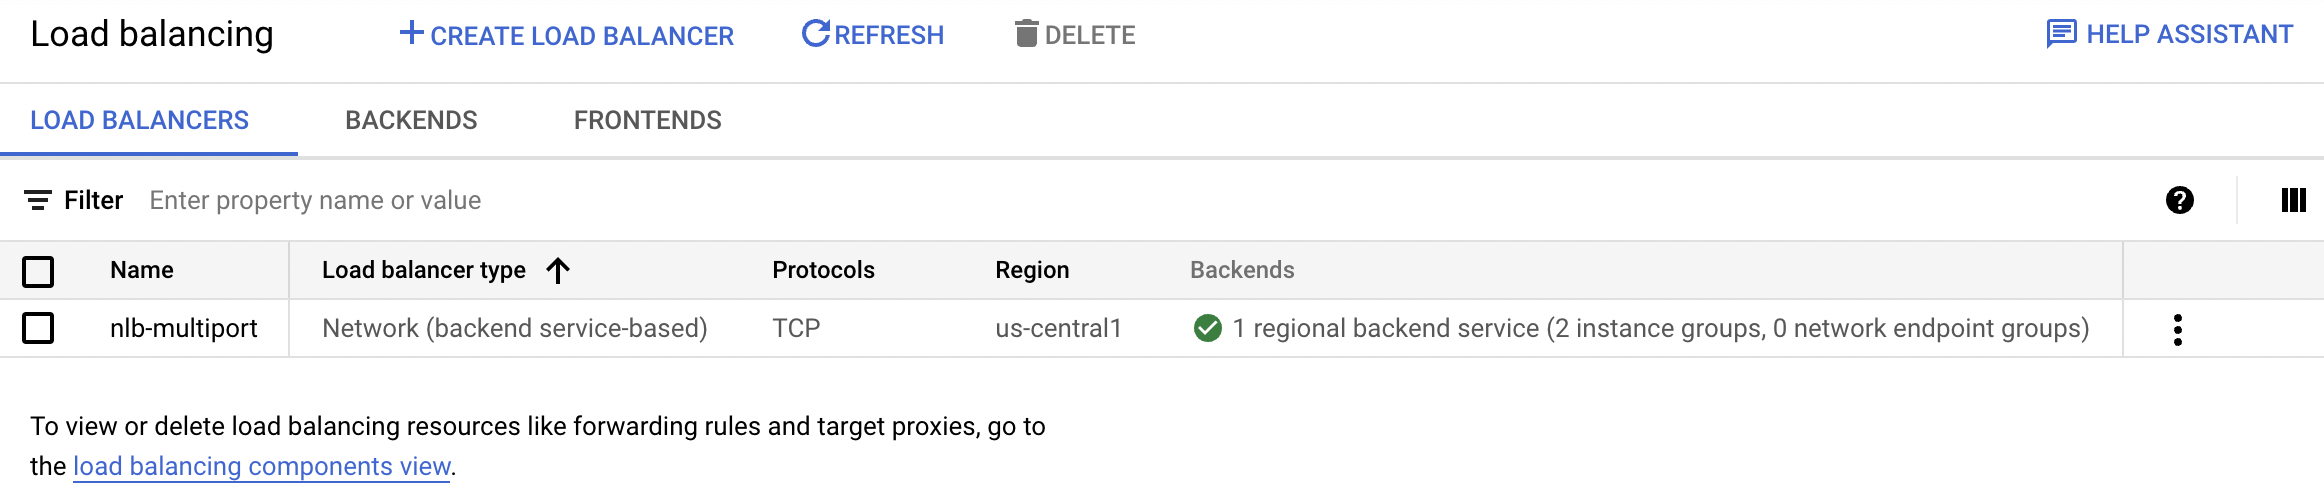Click the green healthy backend check icon
The image size is (2324, 504).
[1207, 328]
